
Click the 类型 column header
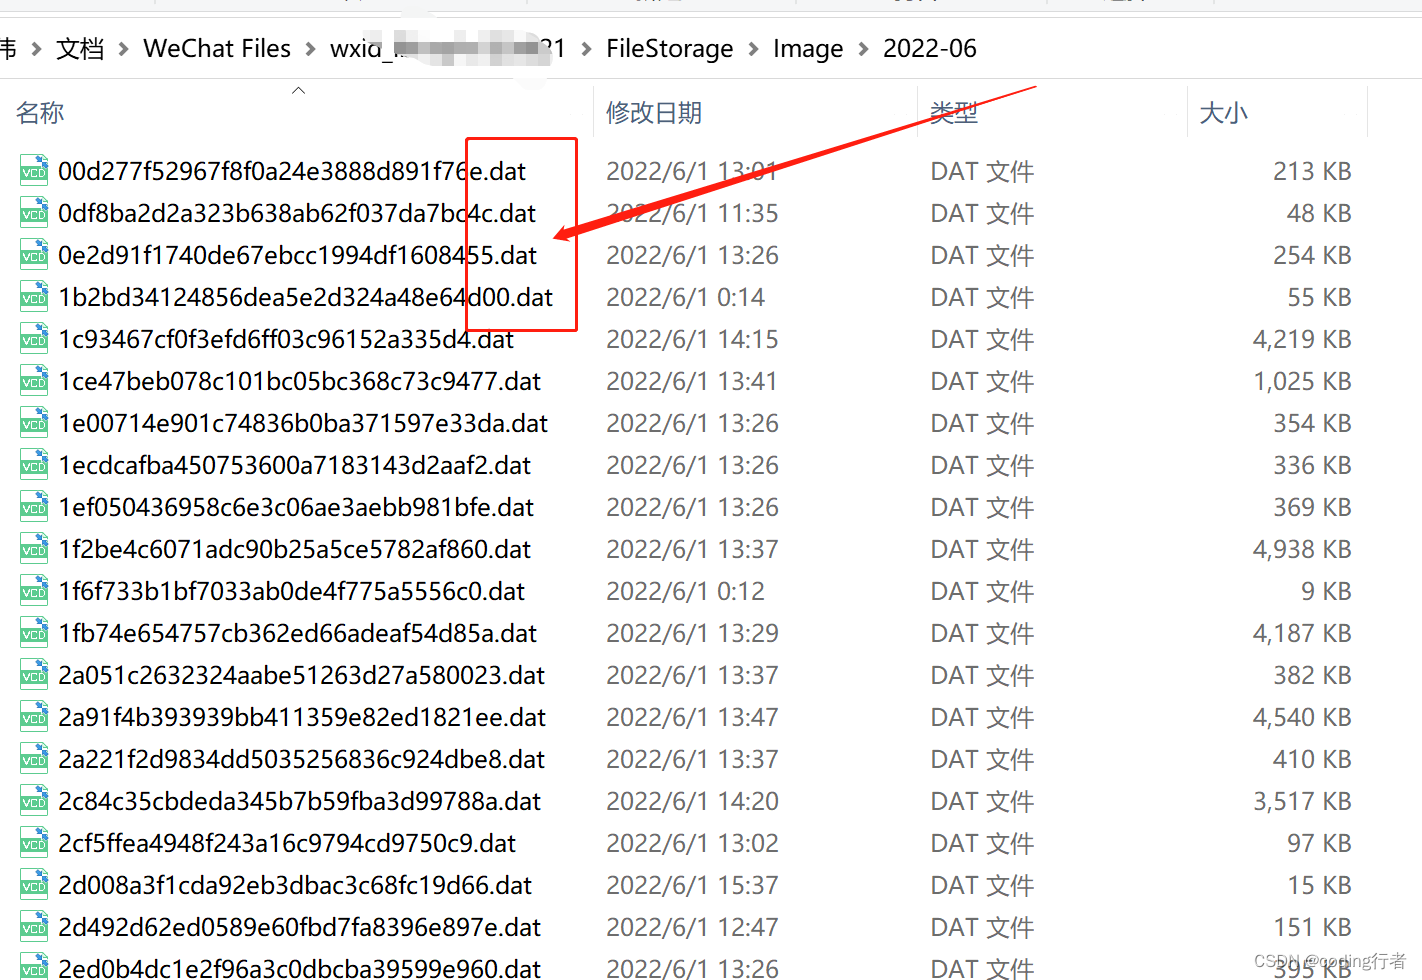pyautogui.click(x=953, y=112)
